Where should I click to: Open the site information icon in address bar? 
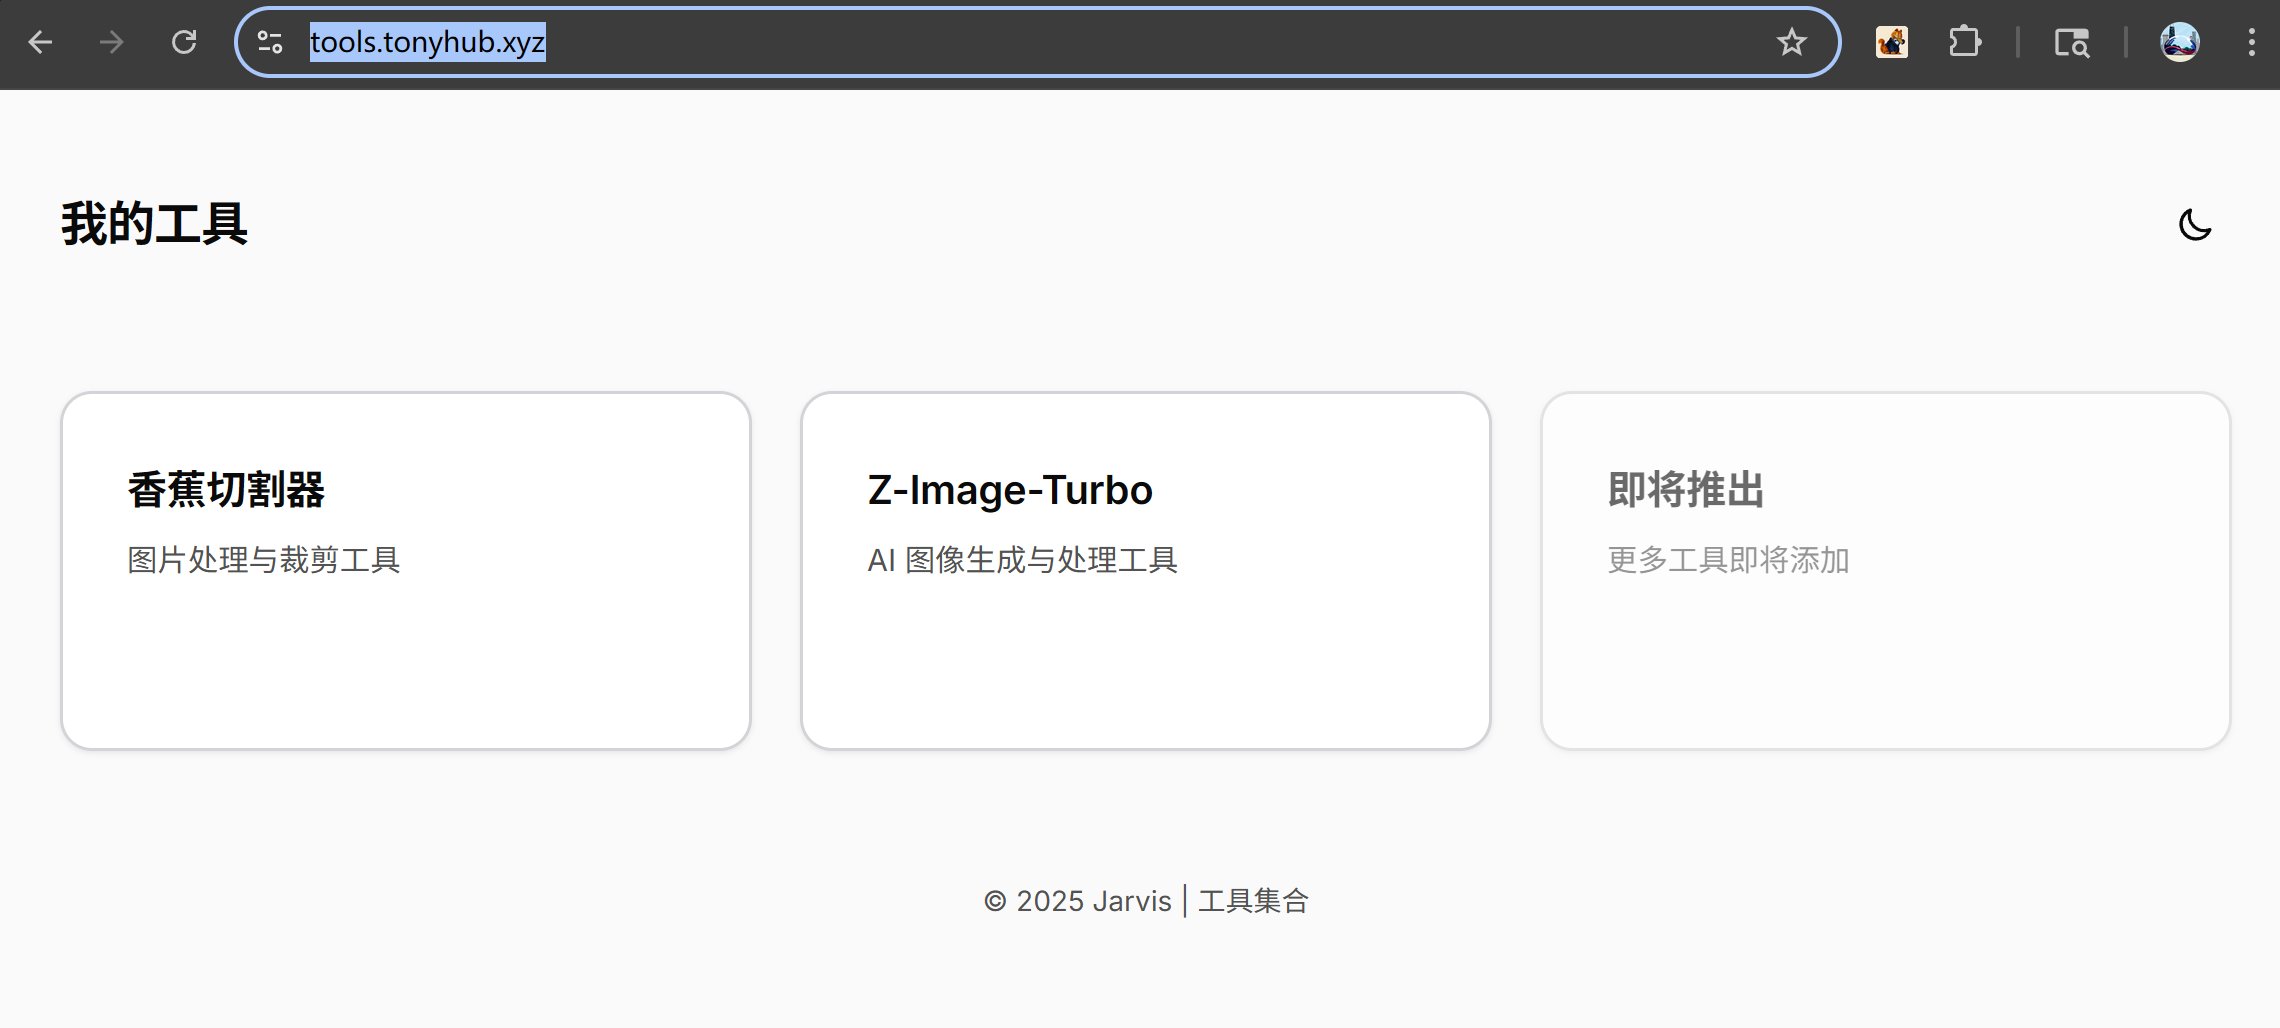[x=270, y=42]
